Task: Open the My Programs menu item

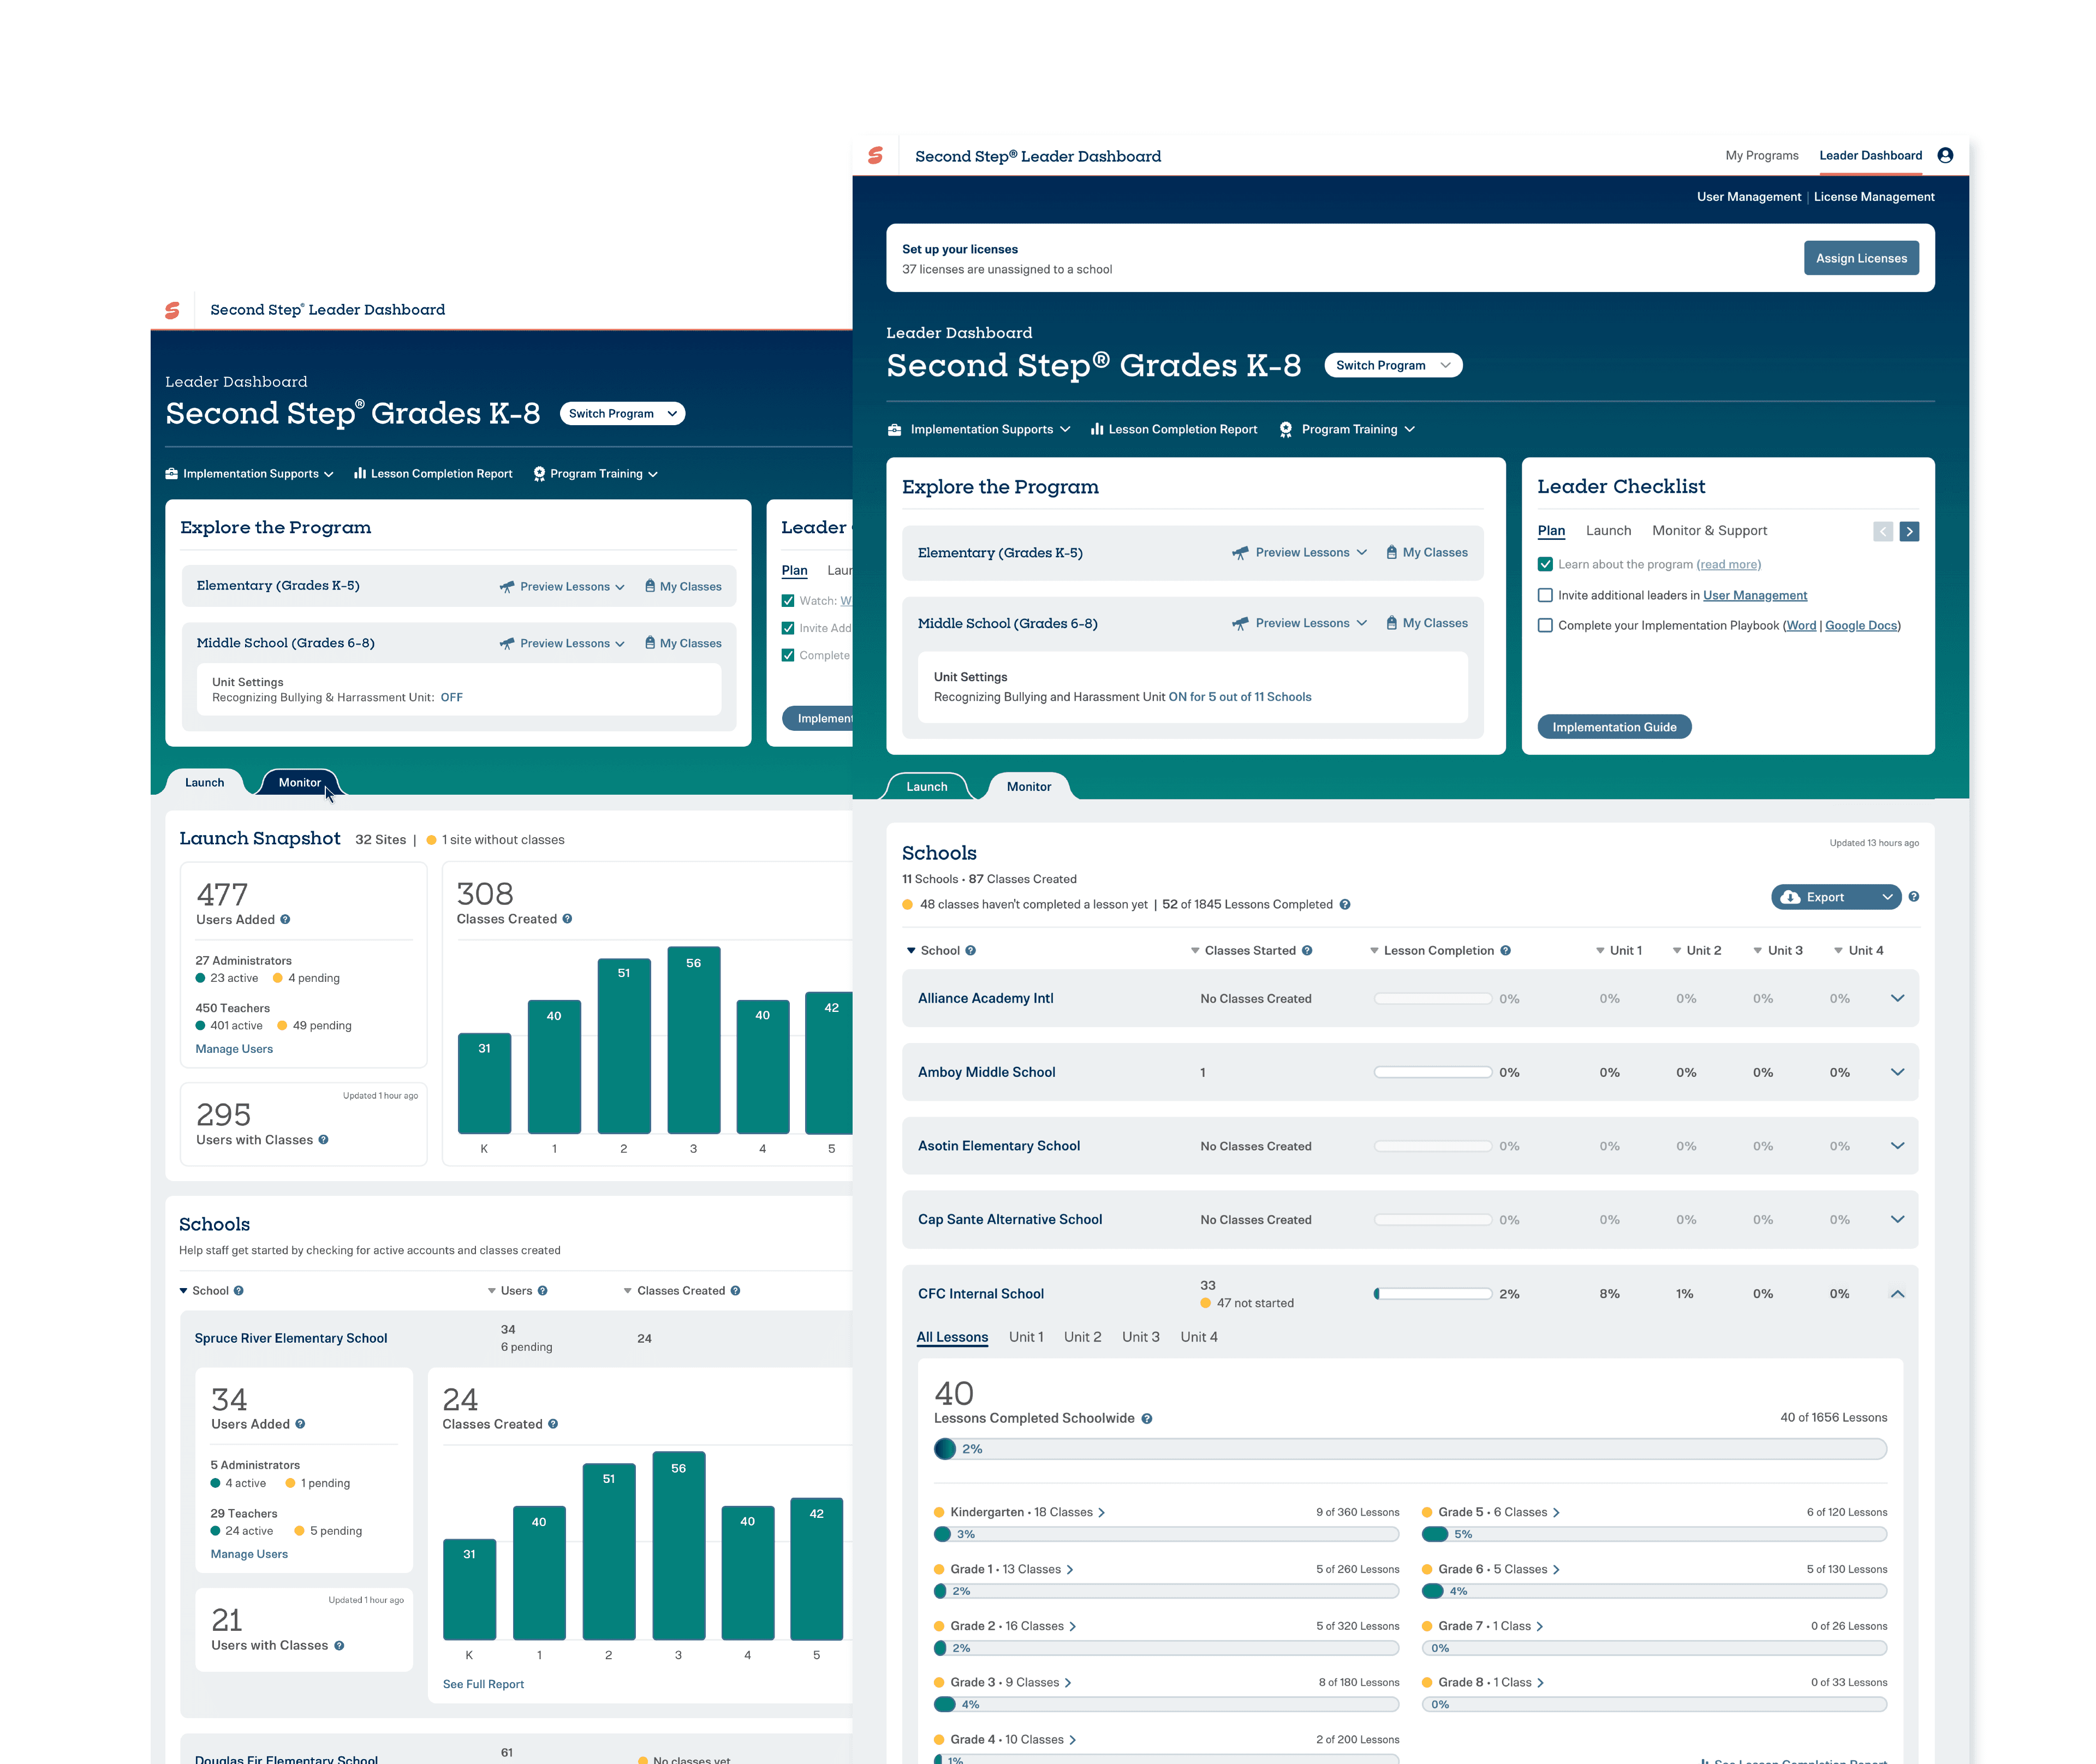Action: point(1761,155)
